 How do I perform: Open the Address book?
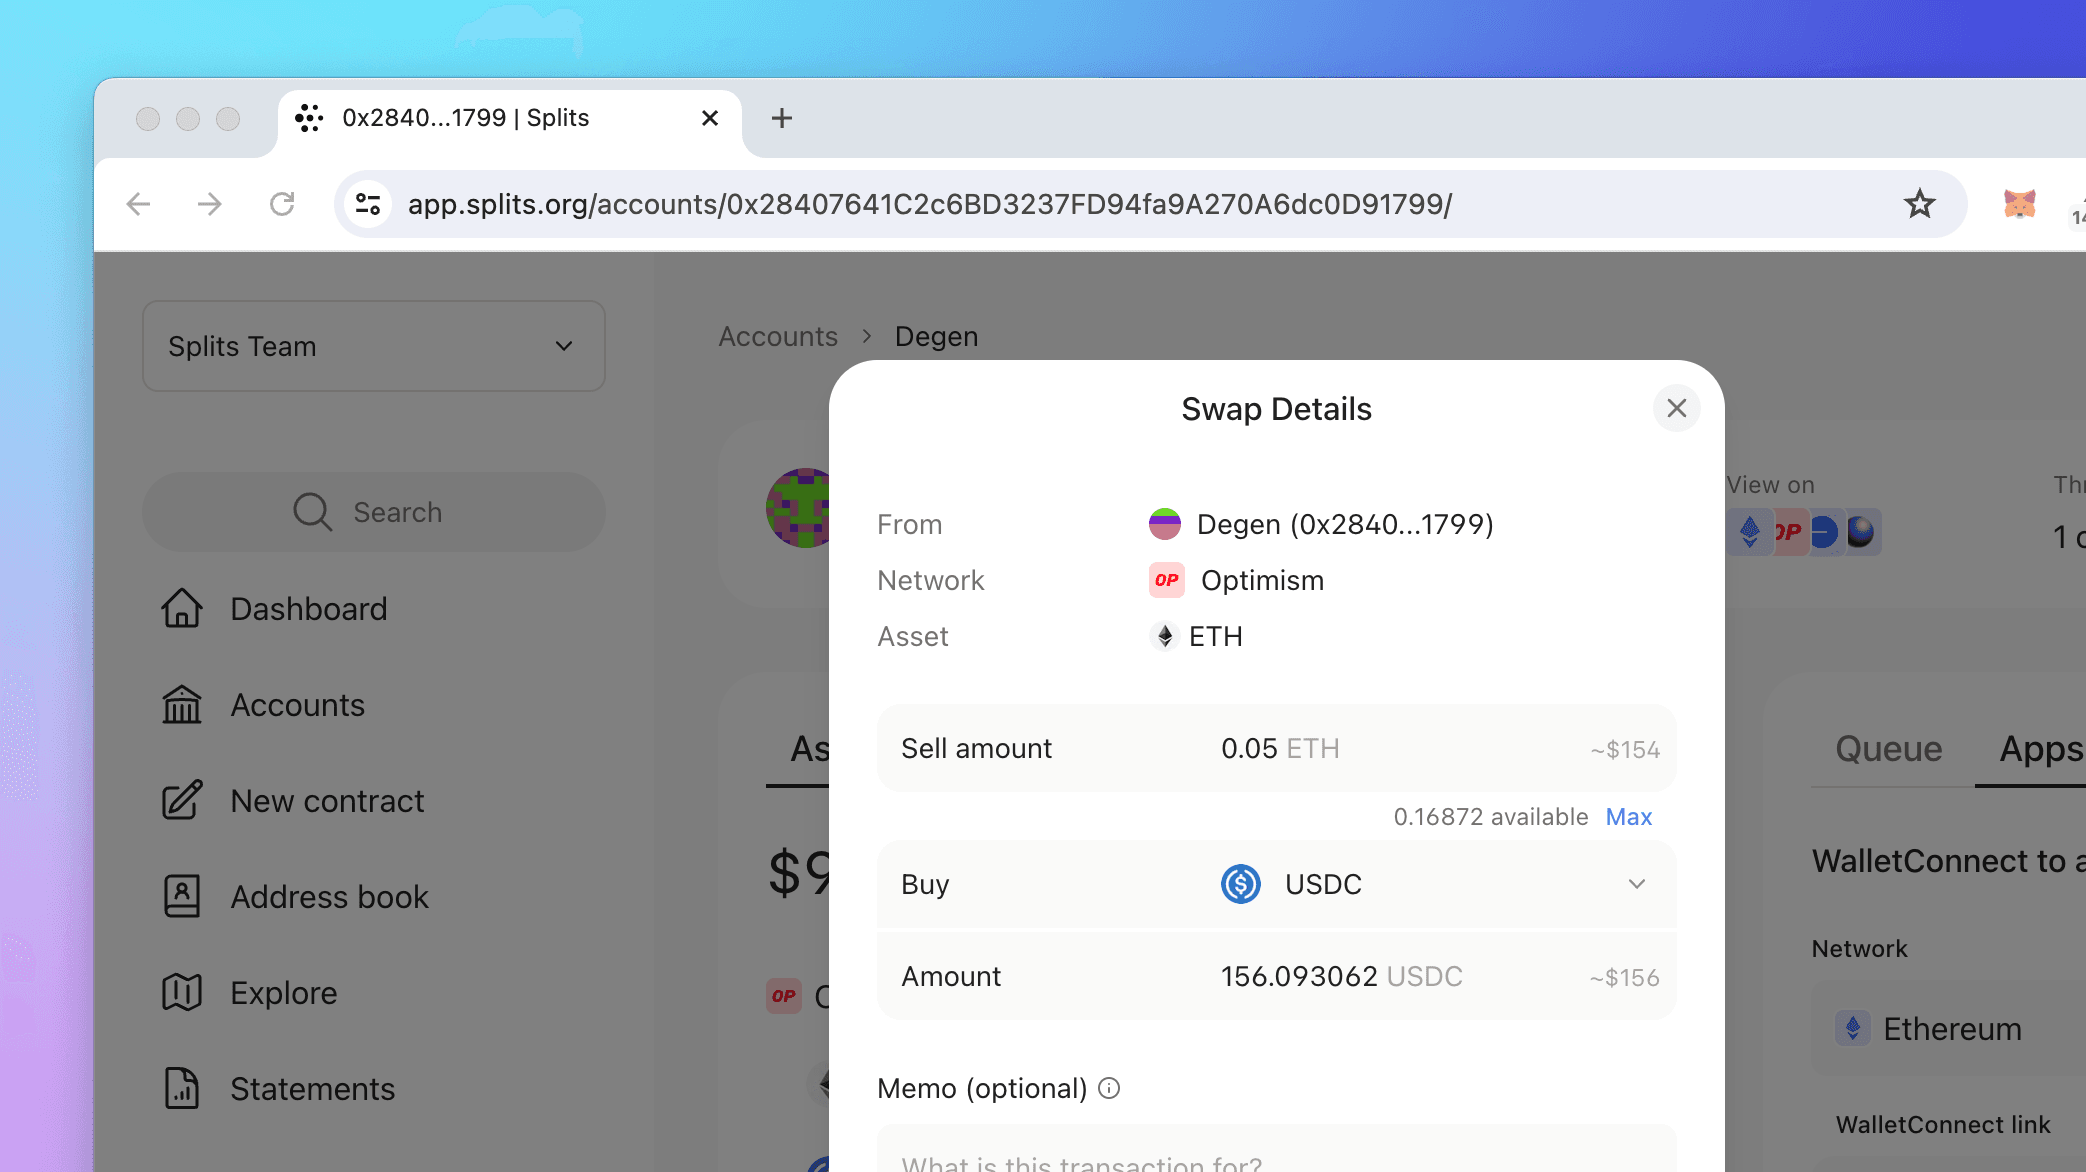coord(329,897)
